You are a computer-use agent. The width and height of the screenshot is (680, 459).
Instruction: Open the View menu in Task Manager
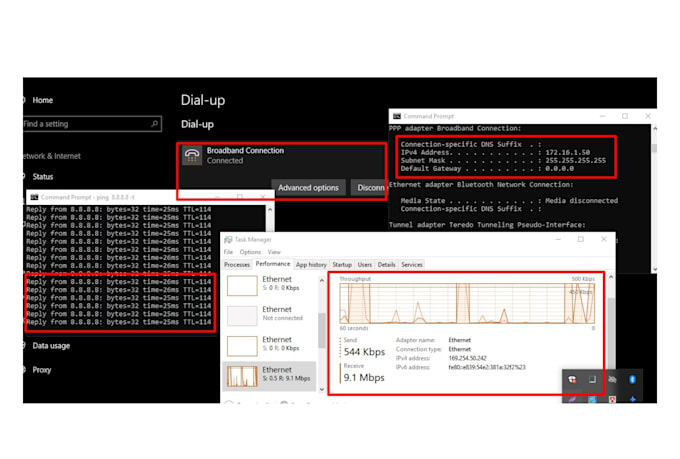pos(274,252)
